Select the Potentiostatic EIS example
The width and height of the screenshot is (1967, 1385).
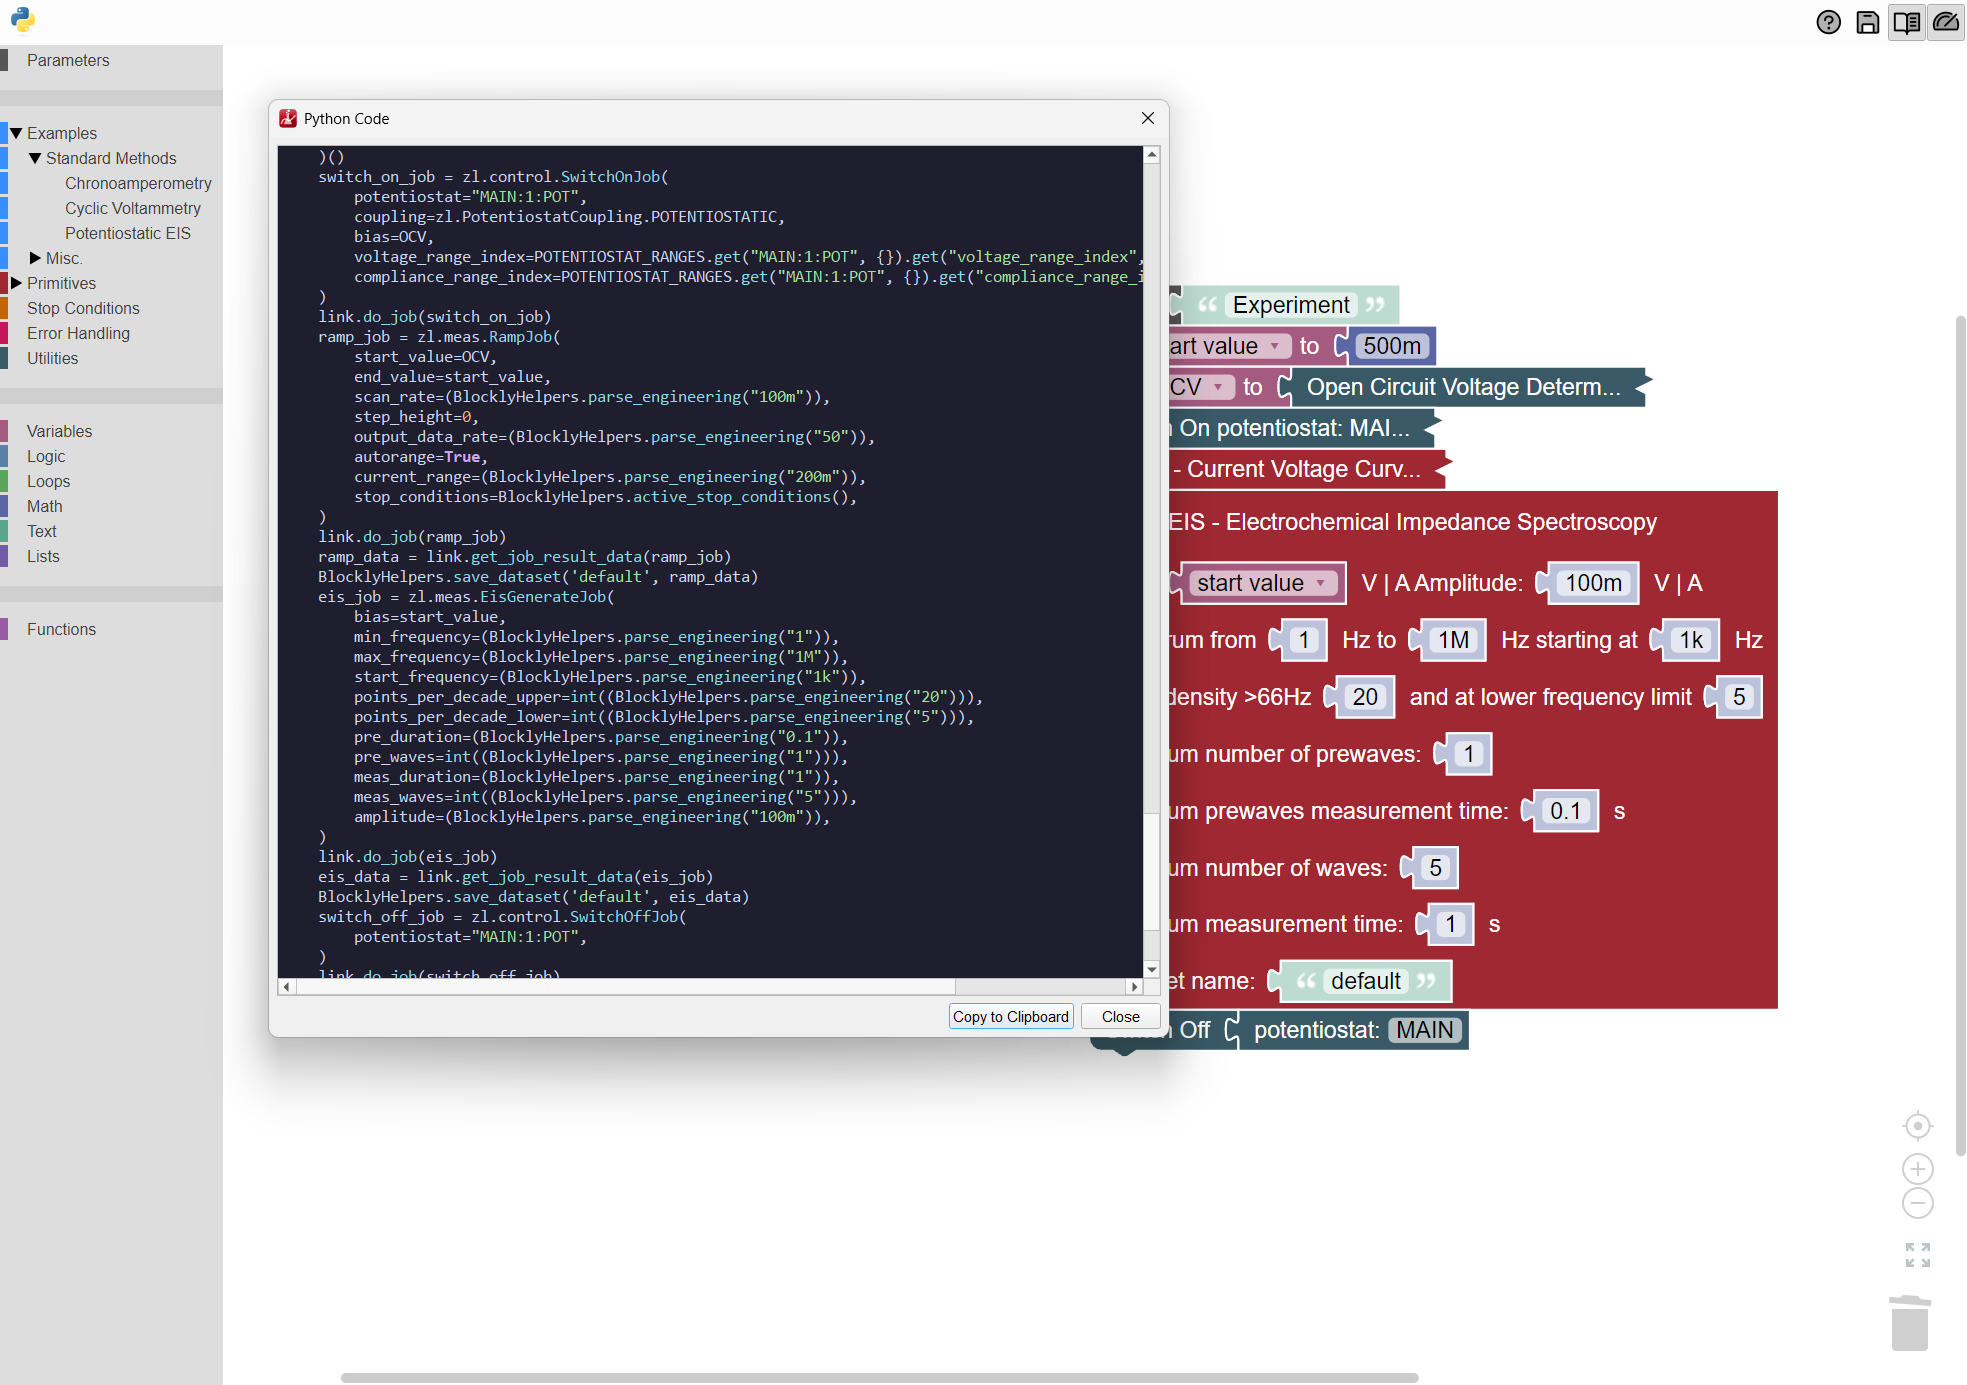(x=128, y=233)
